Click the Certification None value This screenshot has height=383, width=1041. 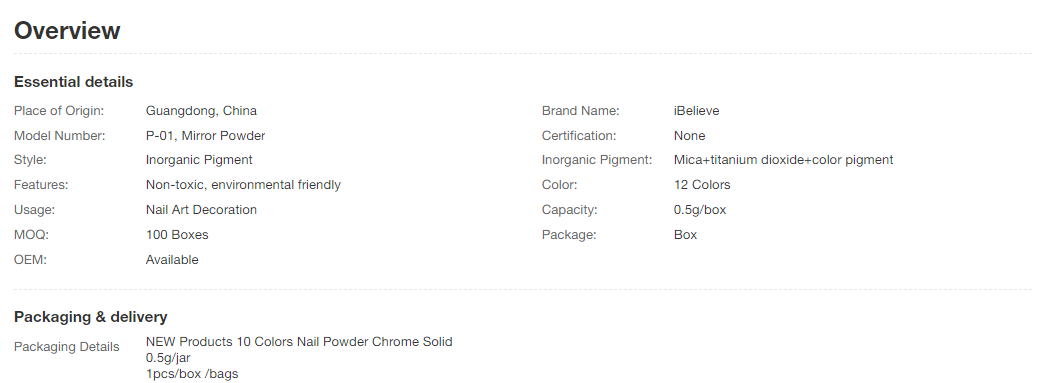tap(689, 135)
